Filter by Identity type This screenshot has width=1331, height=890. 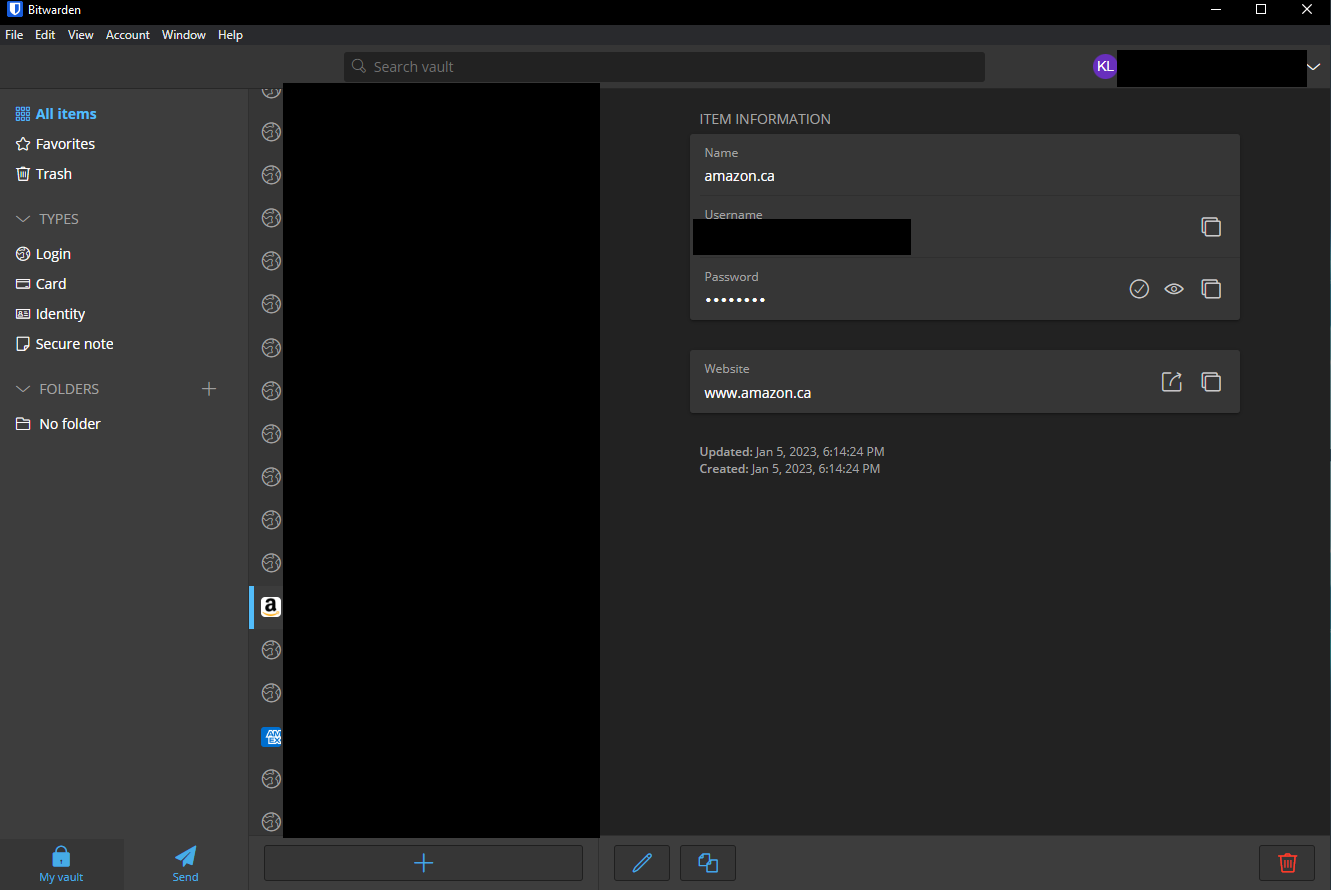[50, 314]
